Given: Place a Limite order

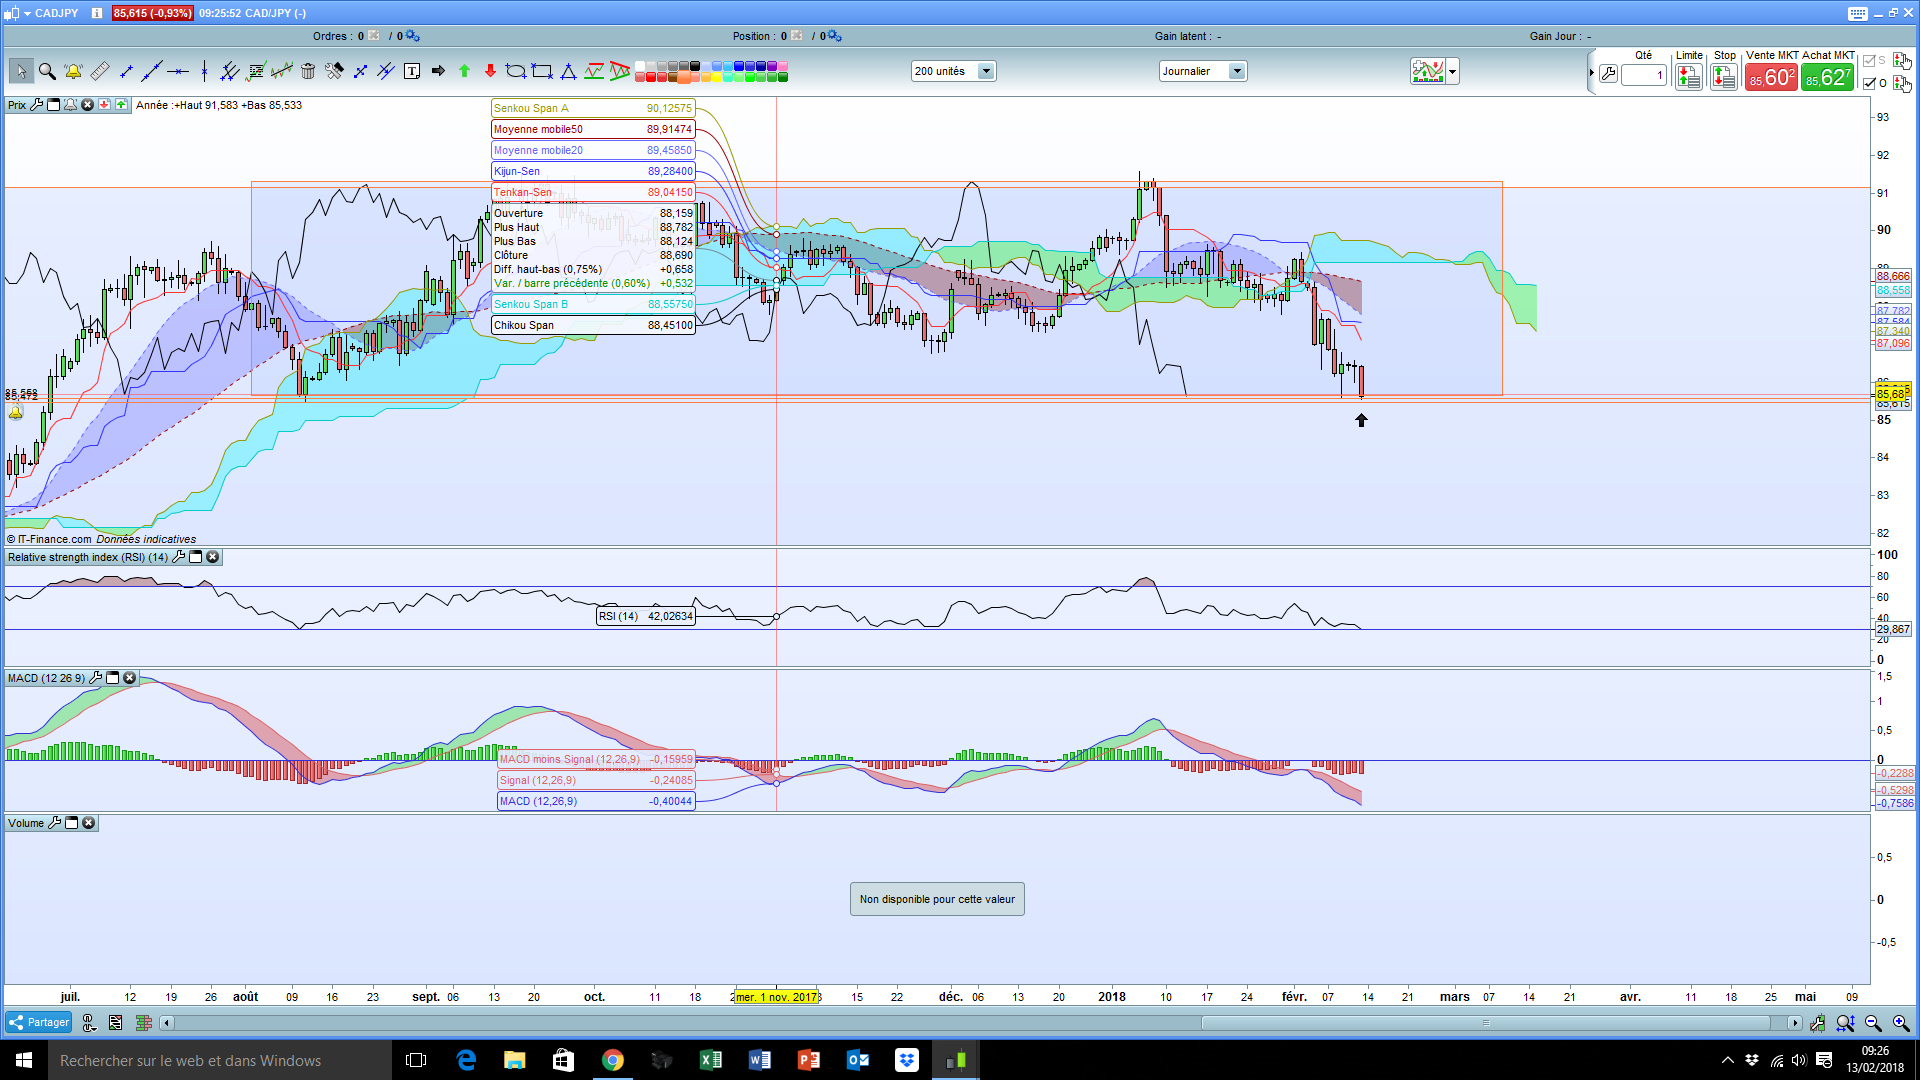Looking at the screenshot, I should pos(1689,76).
